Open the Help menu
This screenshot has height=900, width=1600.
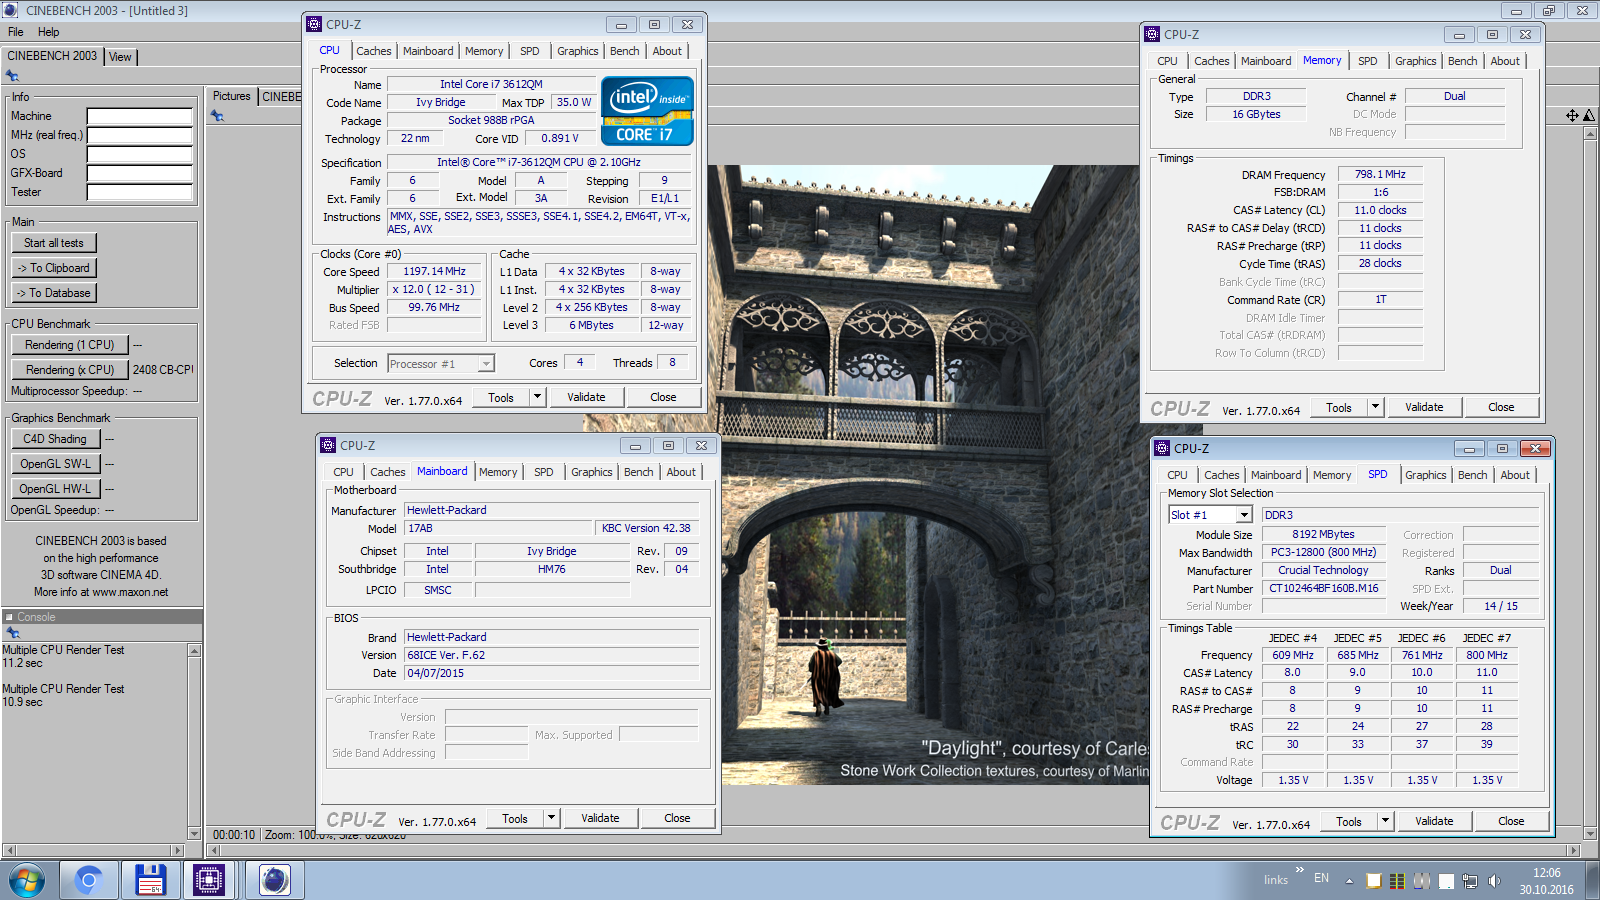(x=48, y=32)
